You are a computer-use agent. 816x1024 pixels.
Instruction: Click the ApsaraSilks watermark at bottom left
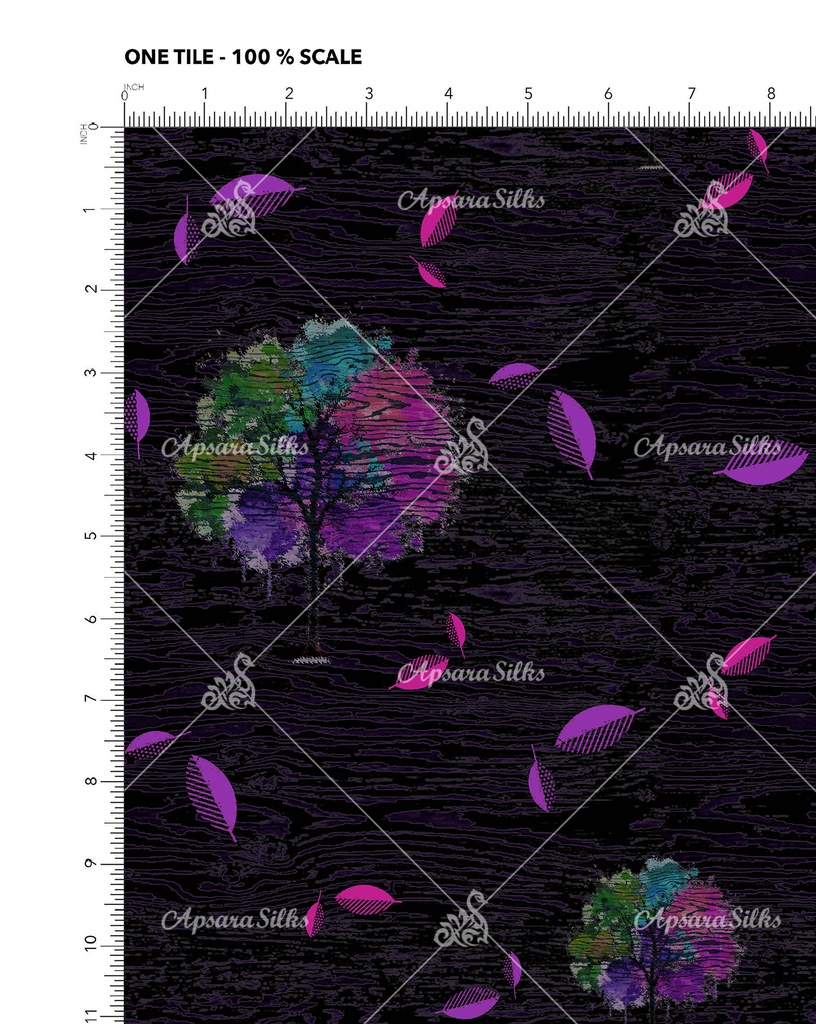pyautogui.click(x=235, y=920)
